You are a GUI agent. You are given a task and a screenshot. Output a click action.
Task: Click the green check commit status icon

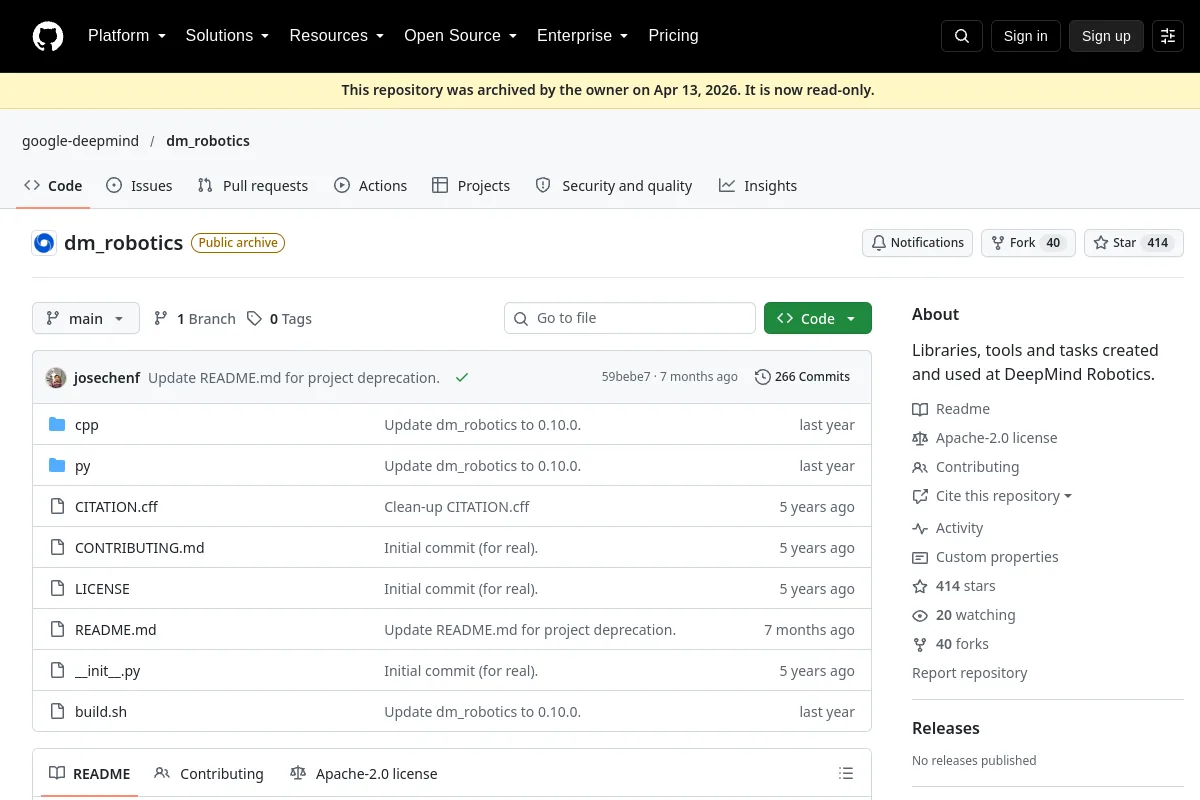coord(462,377)
